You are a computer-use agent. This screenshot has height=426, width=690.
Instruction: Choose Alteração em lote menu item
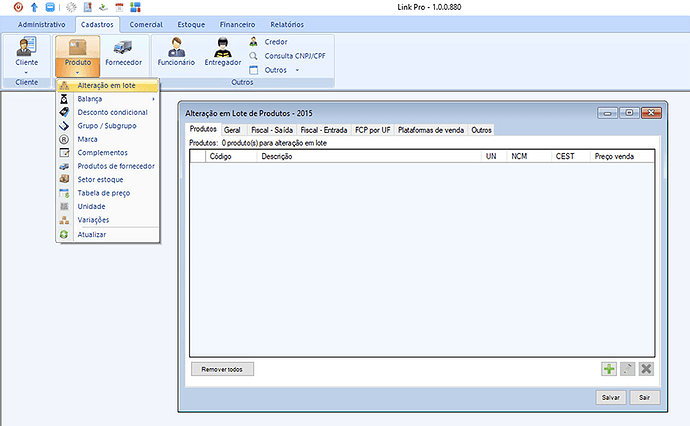(x=108, y=85)
